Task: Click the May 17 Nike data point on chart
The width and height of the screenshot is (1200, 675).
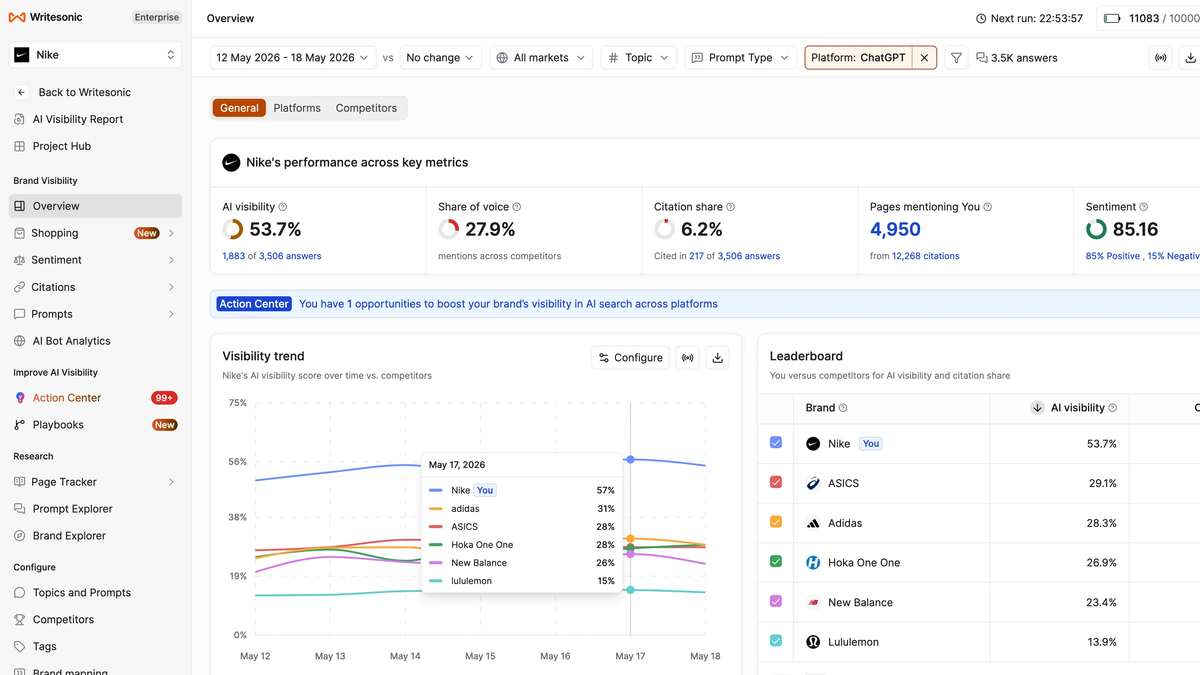Action: [630, 459]
